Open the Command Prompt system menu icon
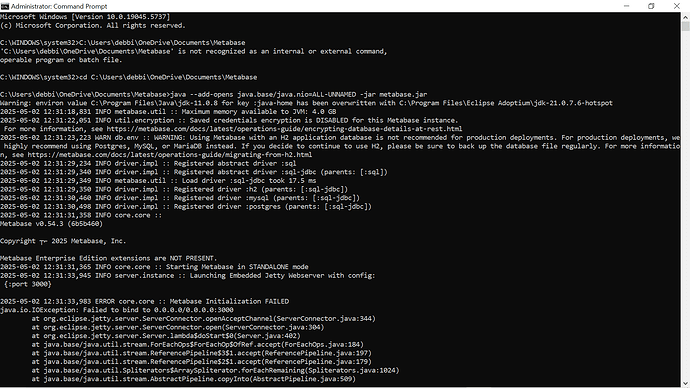 point(5,6)
